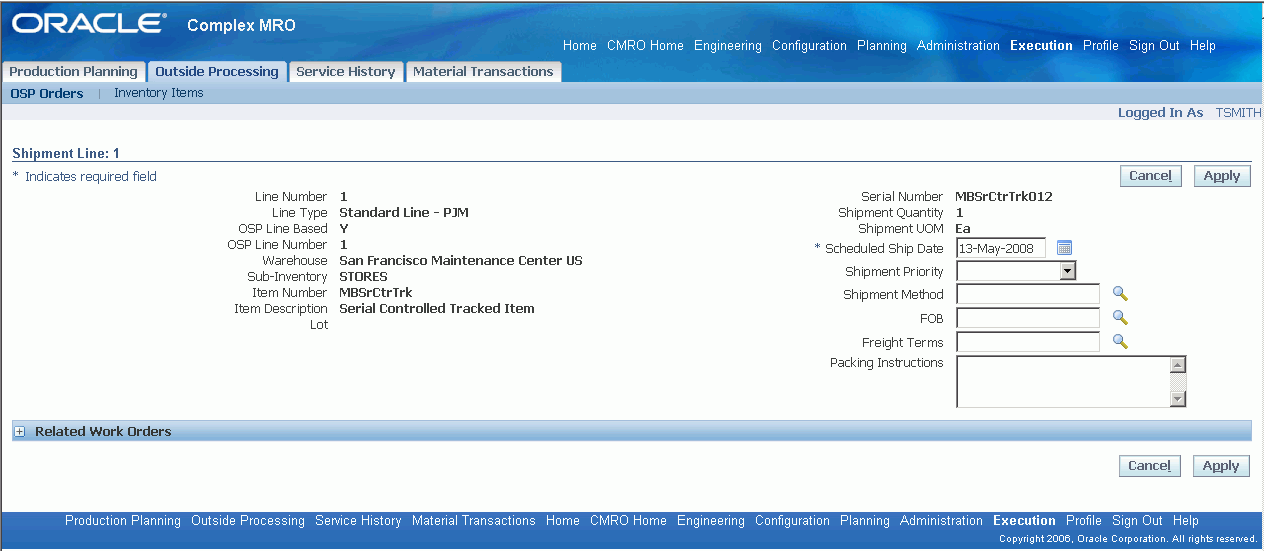Click Configuration in the footer links

[792, 521]
